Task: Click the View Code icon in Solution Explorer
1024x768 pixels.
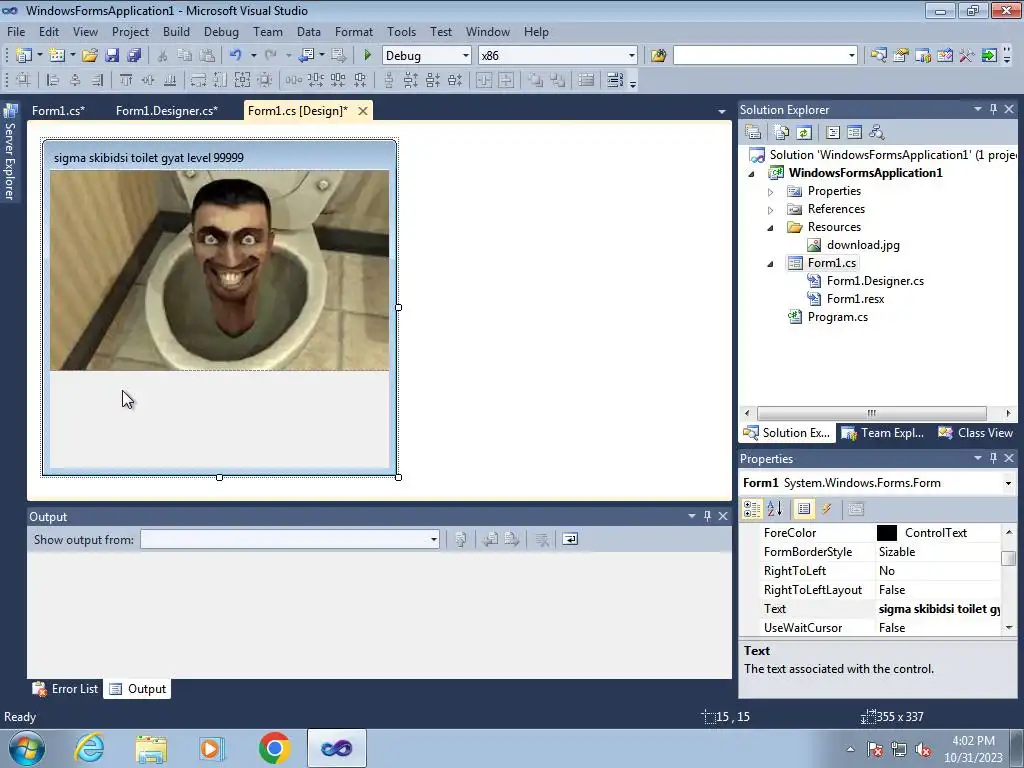Action: point(833,133)
